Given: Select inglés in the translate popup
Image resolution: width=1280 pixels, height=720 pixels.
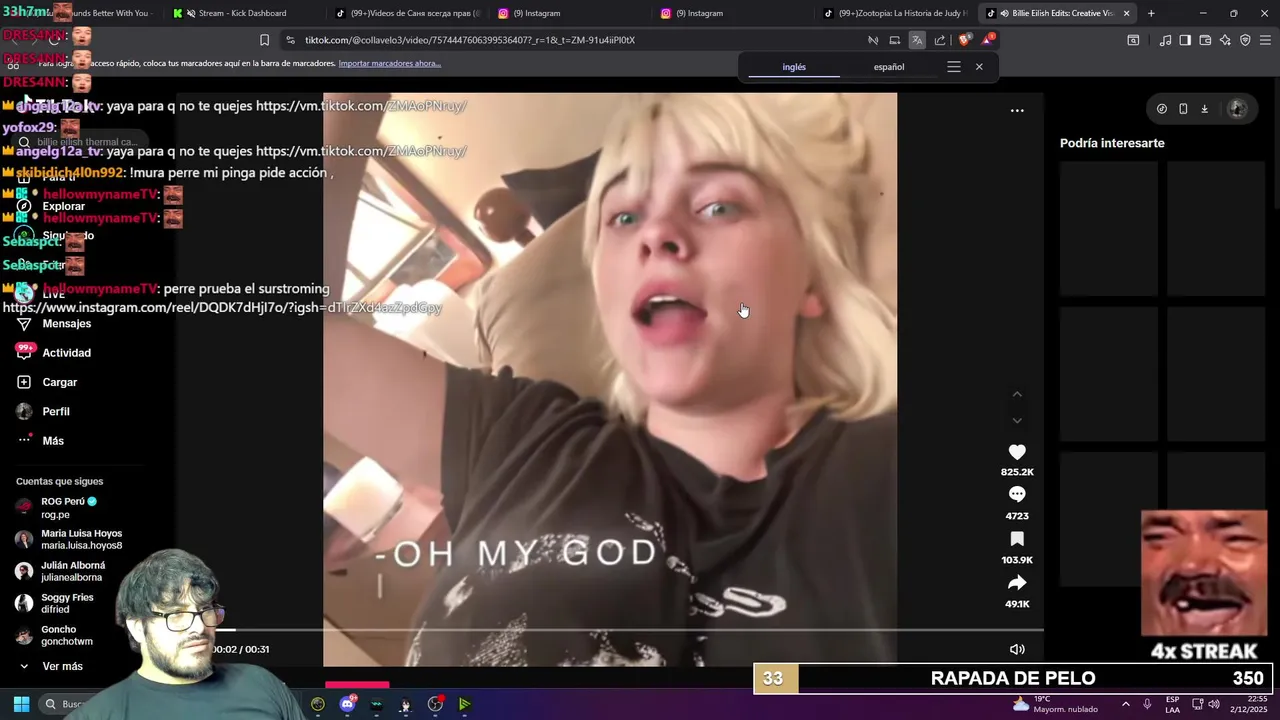Looking at the screenshot, I should click(794, 67).
